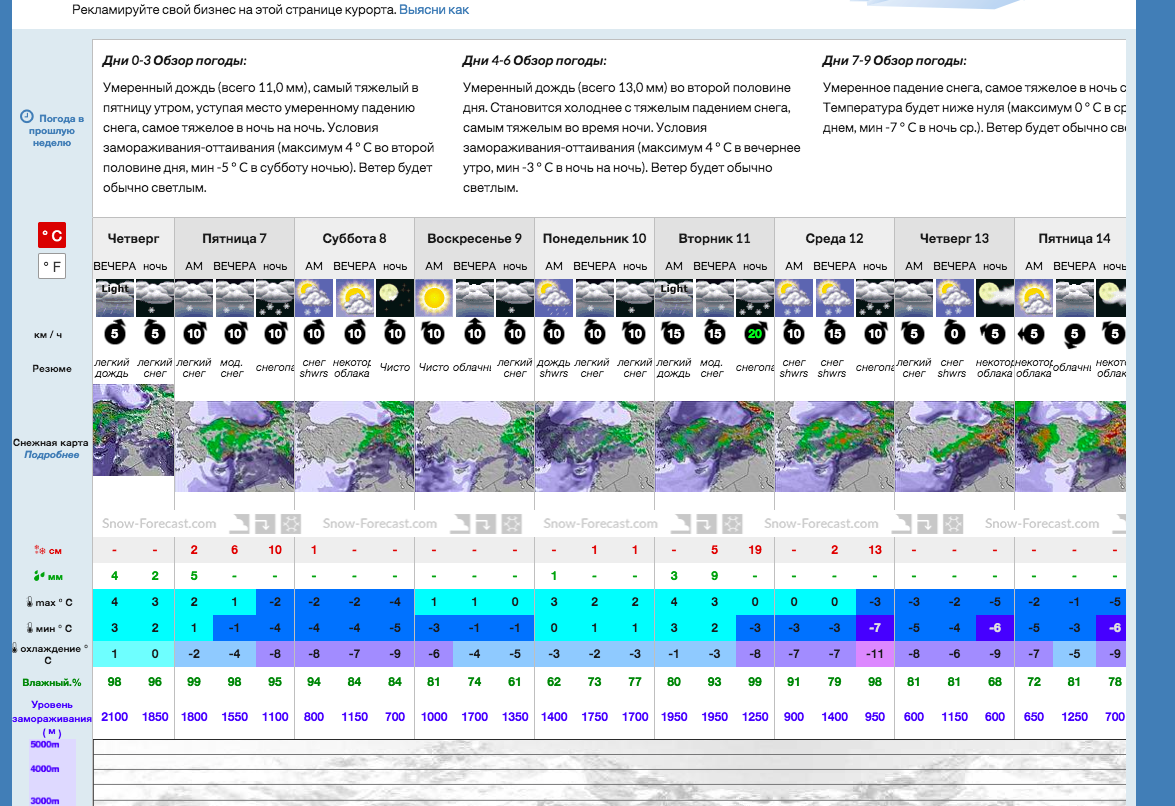Open the Пятница 7 snow map thumbnail
1175x806 pixels.
point(235,446)
